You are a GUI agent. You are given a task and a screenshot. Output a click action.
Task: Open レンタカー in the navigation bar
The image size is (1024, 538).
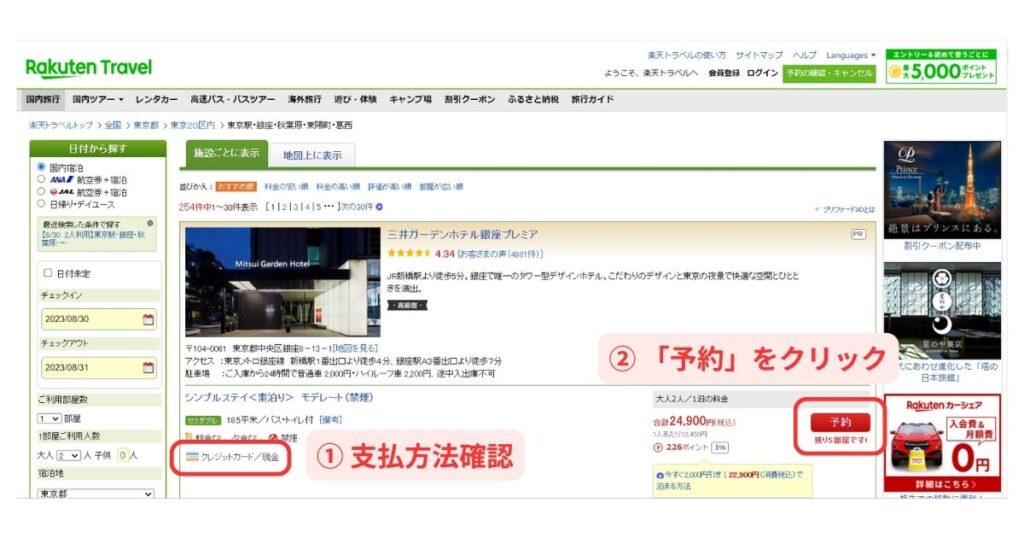(157, 99)
